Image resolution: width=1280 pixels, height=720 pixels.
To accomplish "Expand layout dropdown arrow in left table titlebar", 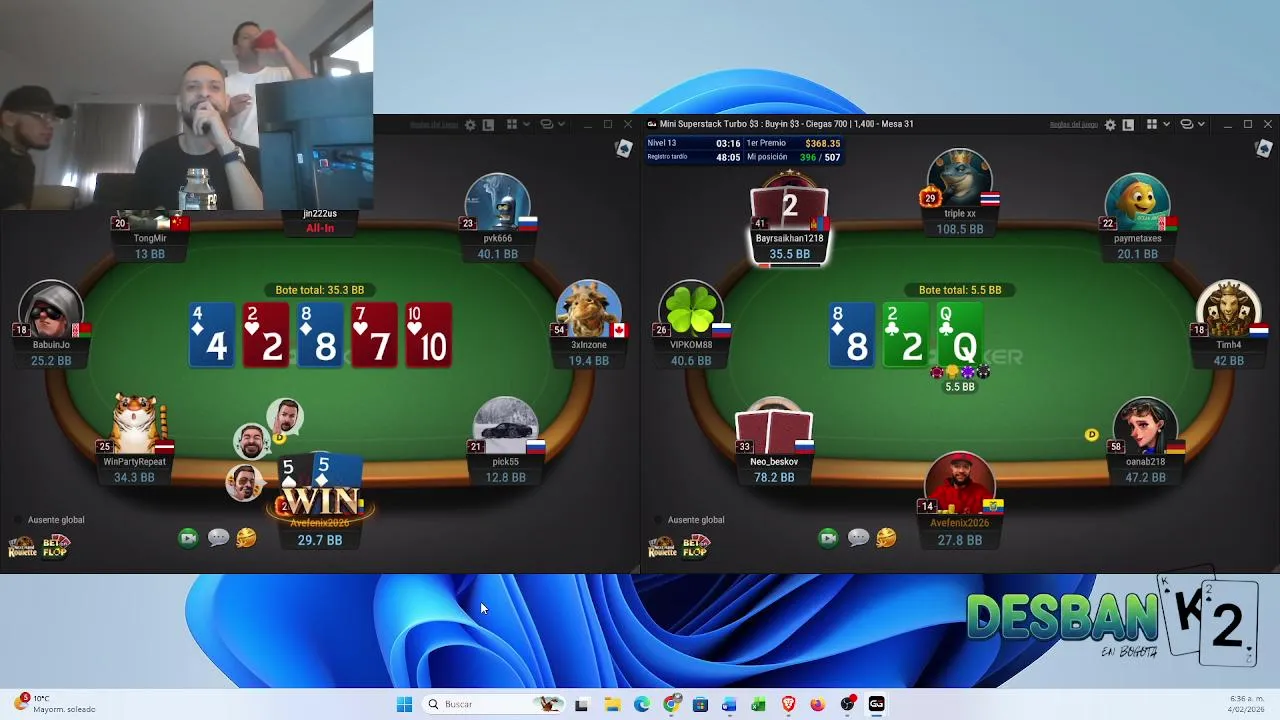I will coord(526,125).
